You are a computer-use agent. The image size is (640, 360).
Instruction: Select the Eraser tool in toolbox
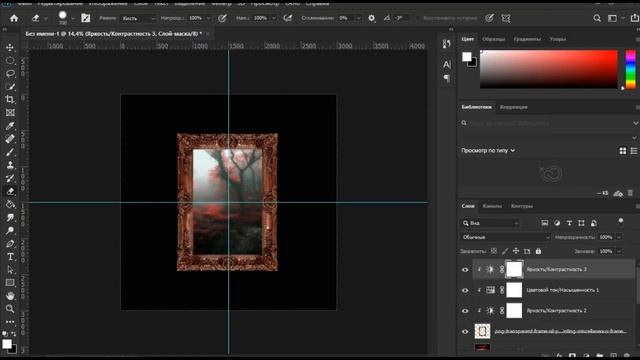[10, 191]
